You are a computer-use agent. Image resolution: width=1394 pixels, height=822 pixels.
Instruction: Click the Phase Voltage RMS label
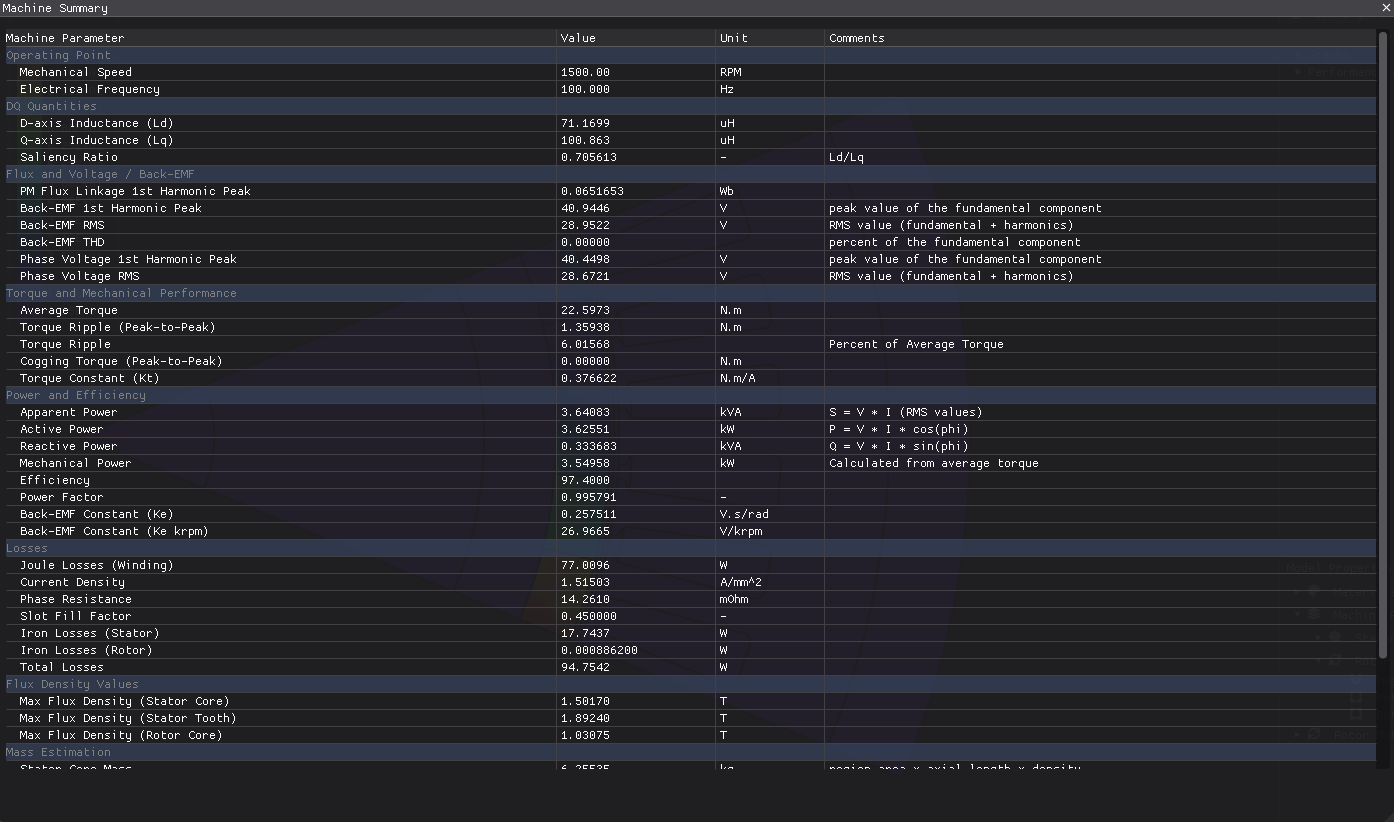tap(80, 276)
